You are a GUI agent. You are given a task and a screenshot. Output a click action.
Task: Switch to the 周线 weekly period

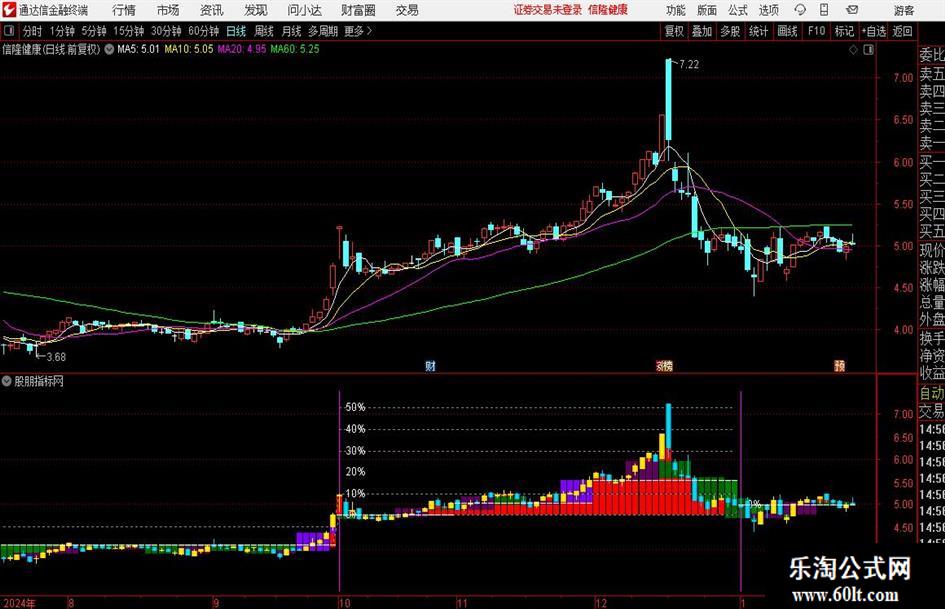pos(264,31)
